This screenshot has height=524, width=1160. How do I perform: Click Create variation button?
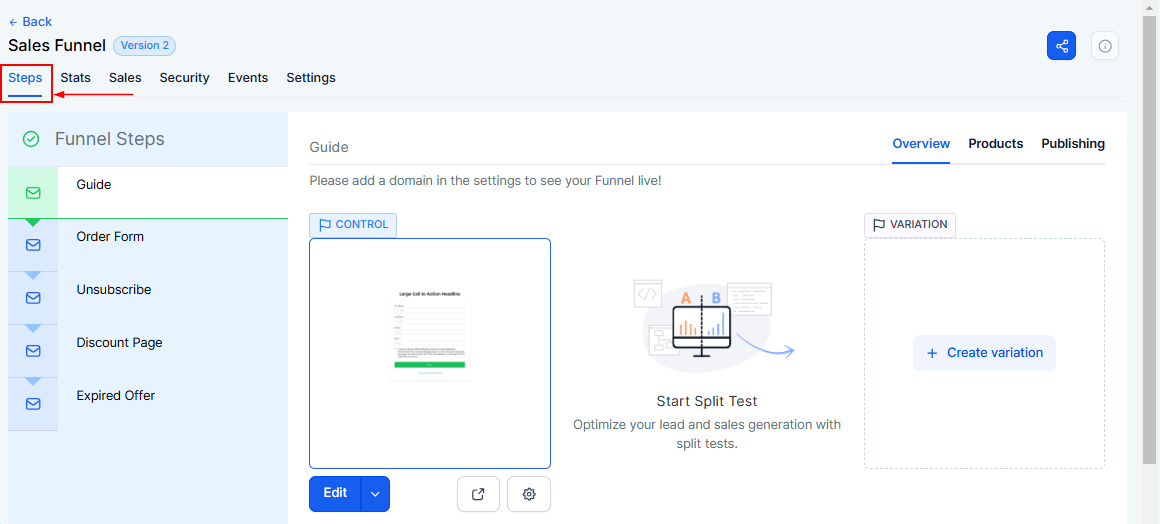pyautogui.click(x=984, y=353)
